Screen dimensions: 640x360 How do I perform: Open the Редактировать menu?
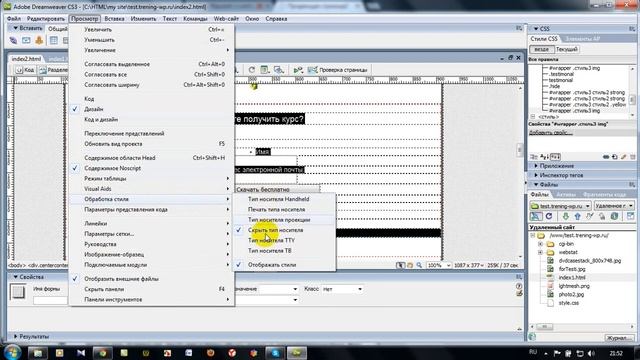(46, 18)
